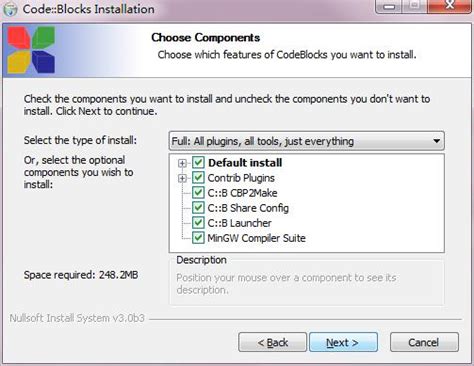Disable the C::B Launcher checkbox

click(198, 223)
